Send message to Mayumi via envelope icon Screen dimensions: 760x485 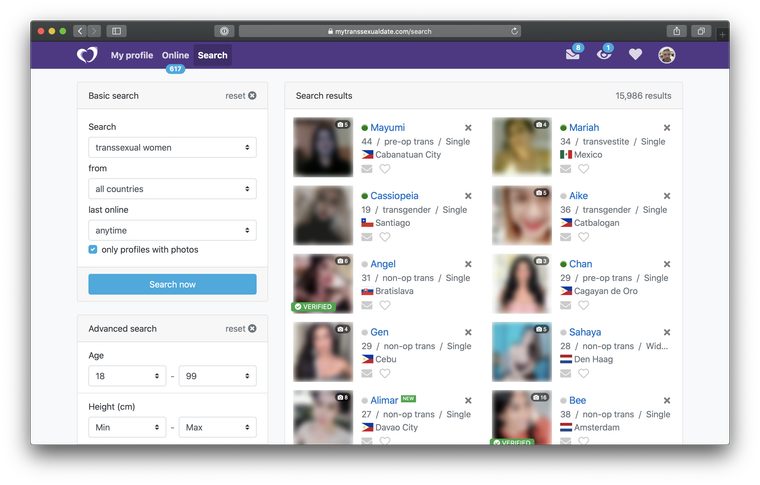[367, 169]
